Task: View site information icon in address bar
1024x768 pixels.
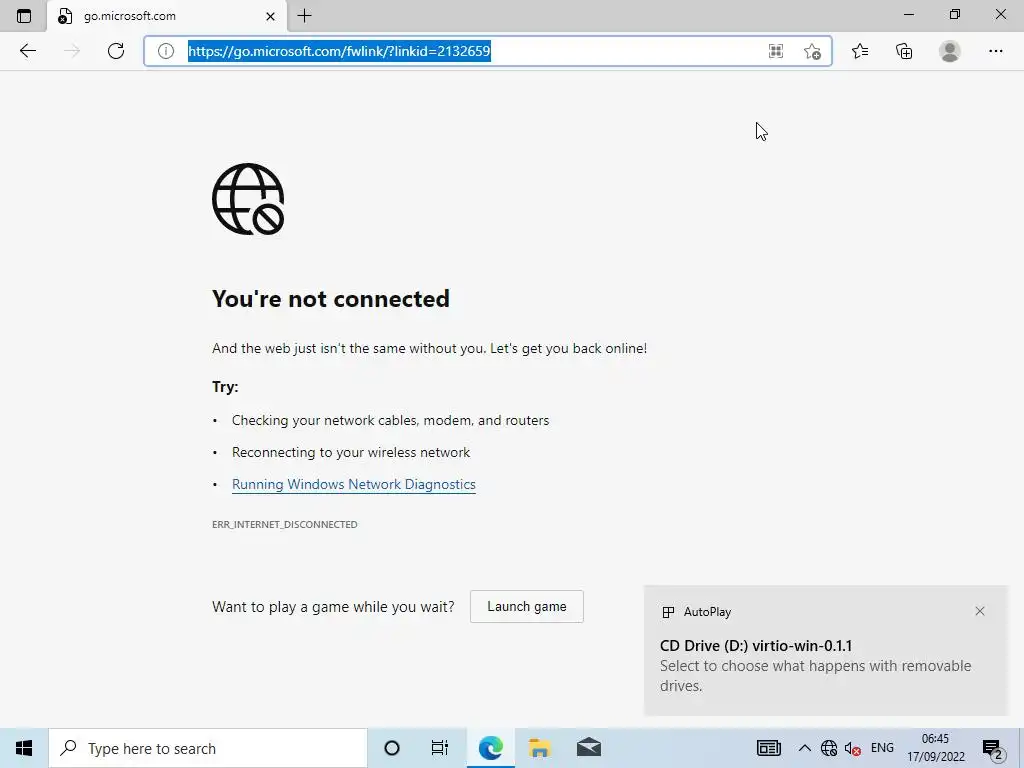Action: point(166,51)
